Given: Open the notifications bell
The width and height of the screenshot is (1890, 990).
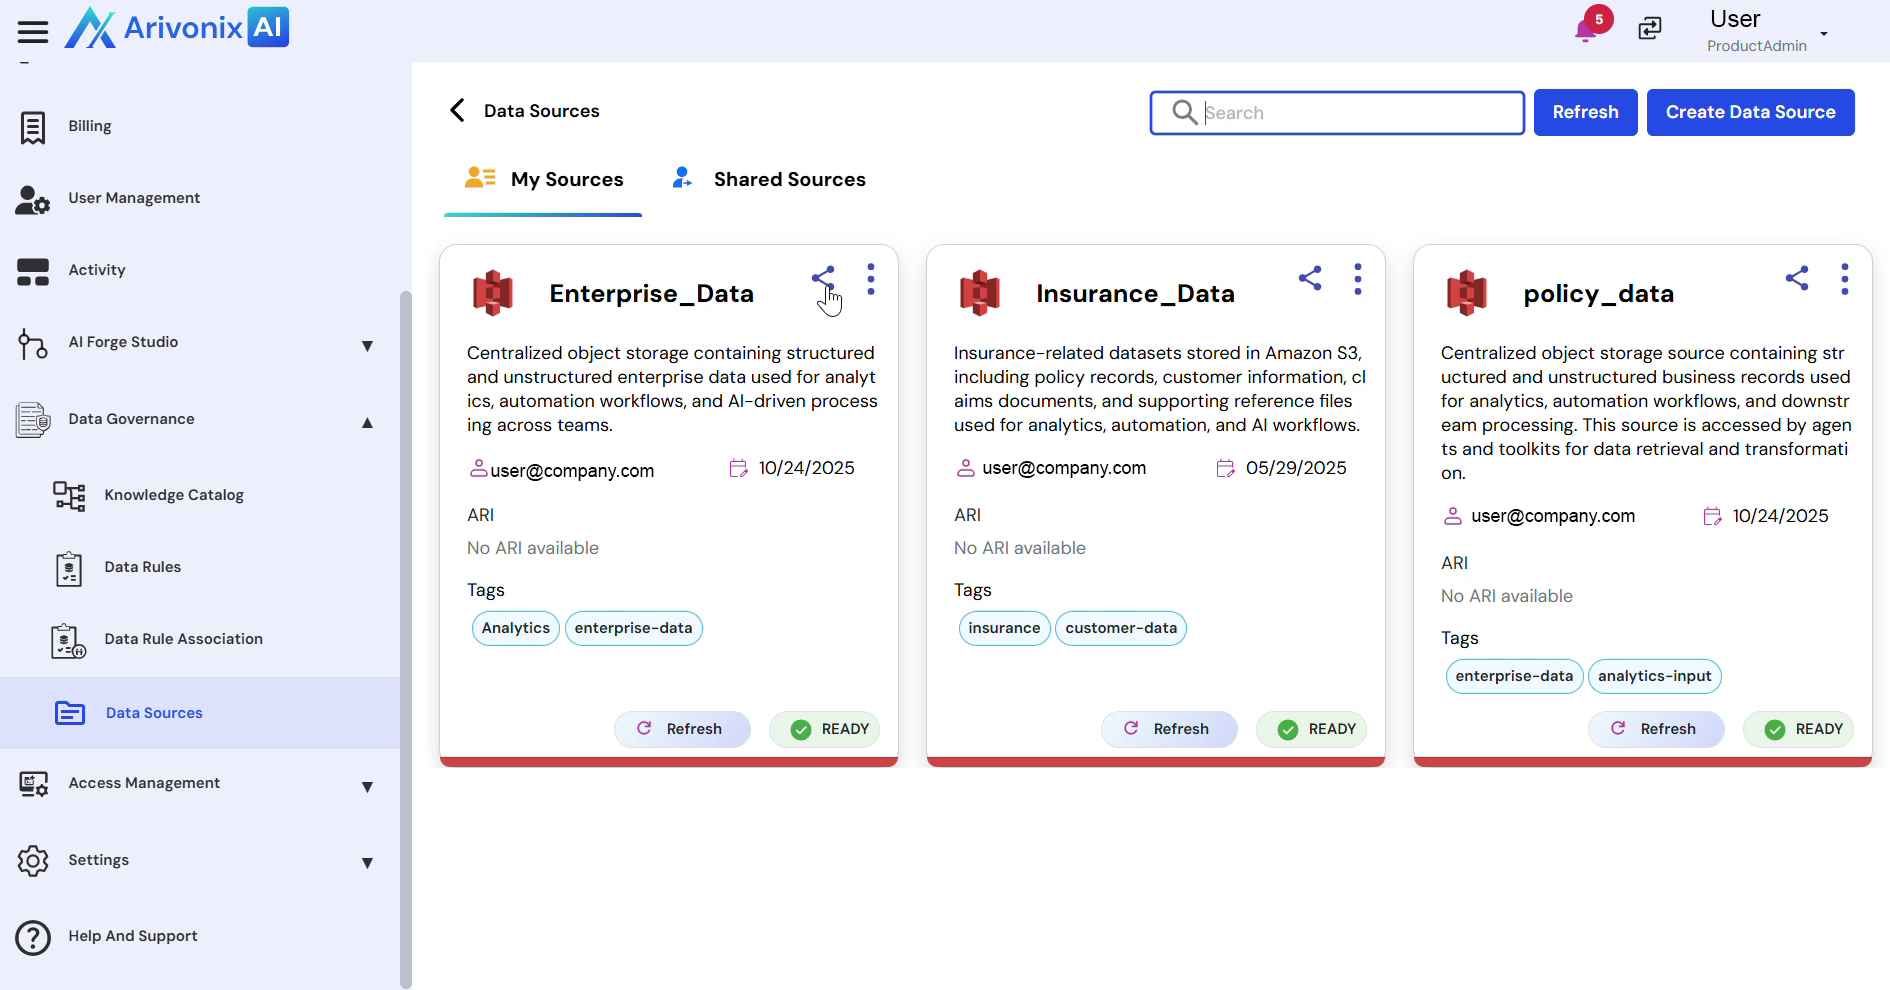Looking at the screenshot, I should [x=1585, y=29].
